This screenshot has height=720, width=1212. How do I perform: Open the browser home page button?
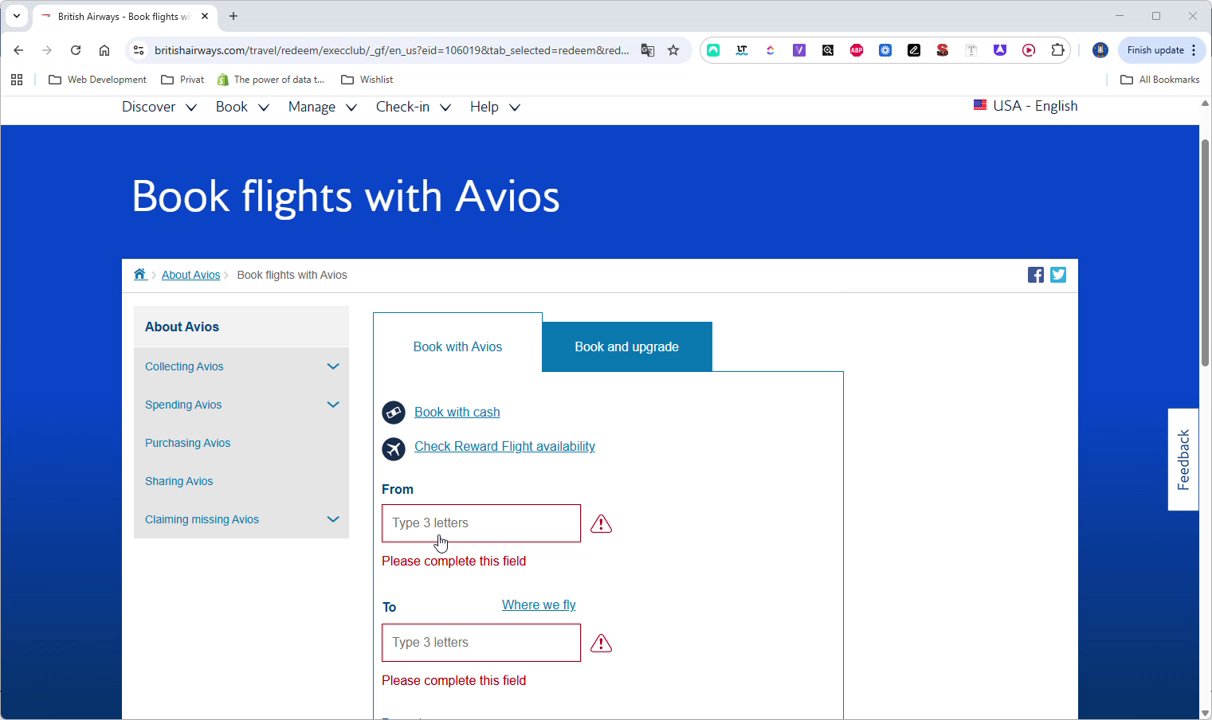[104, 50]
